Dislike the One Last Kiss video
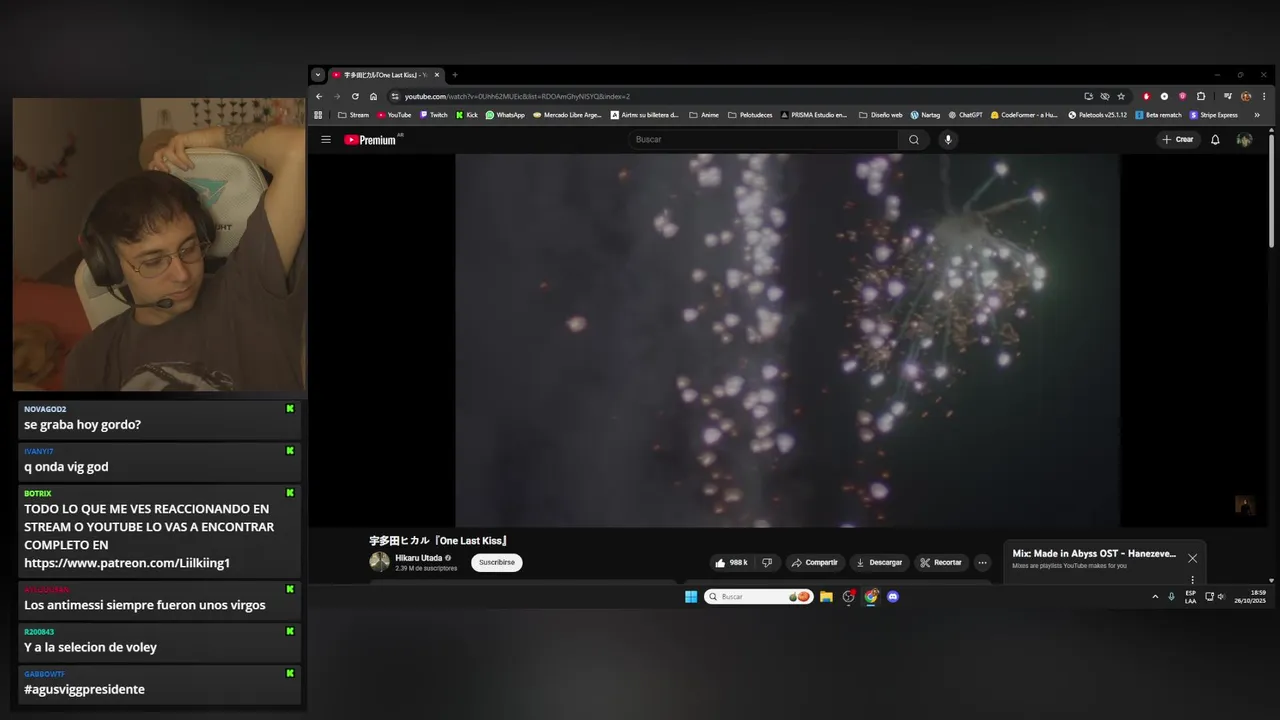This screenshot has width=1280, height=720. coord(767,563)
